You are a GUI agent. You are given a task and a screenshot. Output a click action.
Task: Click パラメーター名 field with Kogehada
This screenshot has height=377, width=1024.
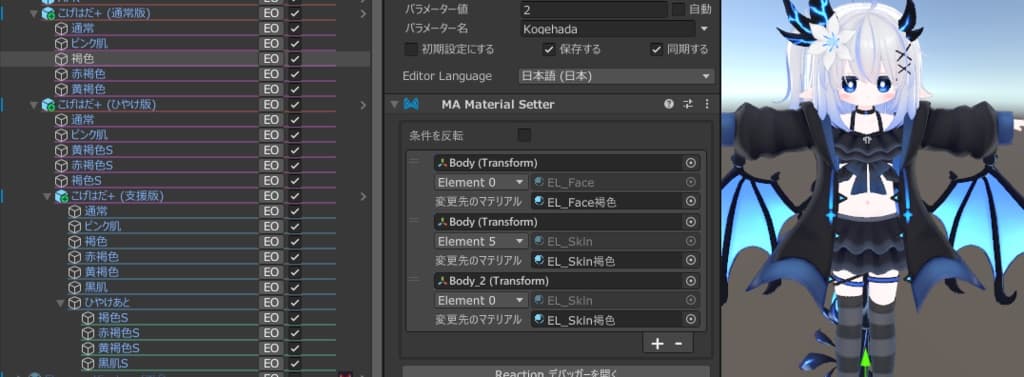(x=607, y=29)
